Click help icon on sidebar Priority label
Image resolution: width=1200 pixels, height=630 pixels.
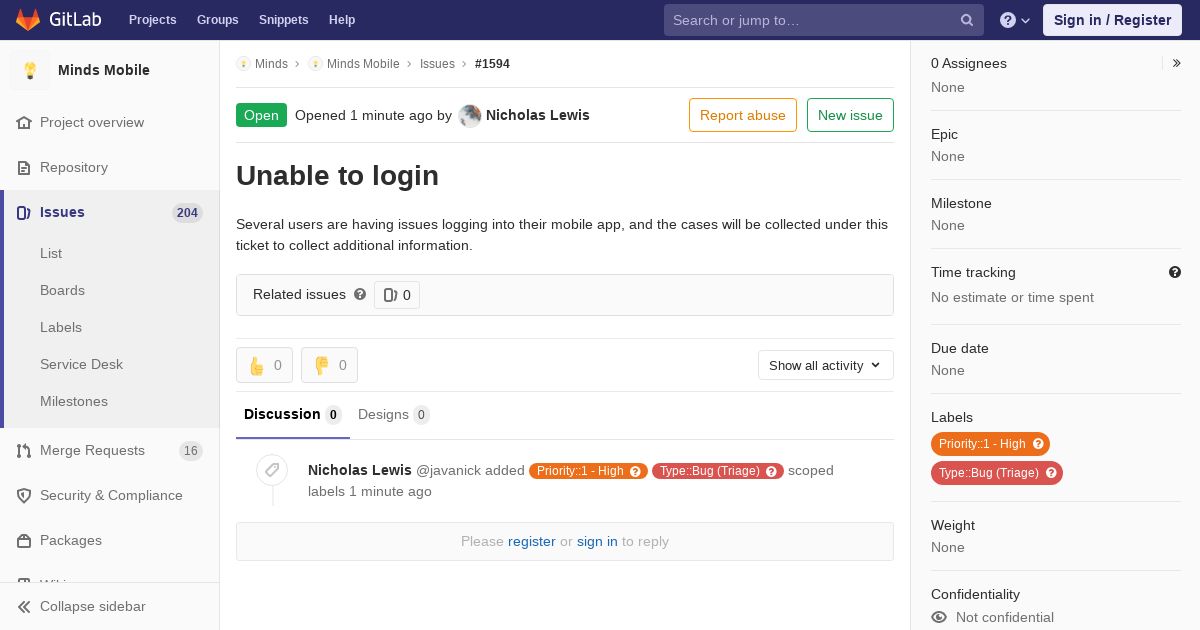coord(1038,444)
